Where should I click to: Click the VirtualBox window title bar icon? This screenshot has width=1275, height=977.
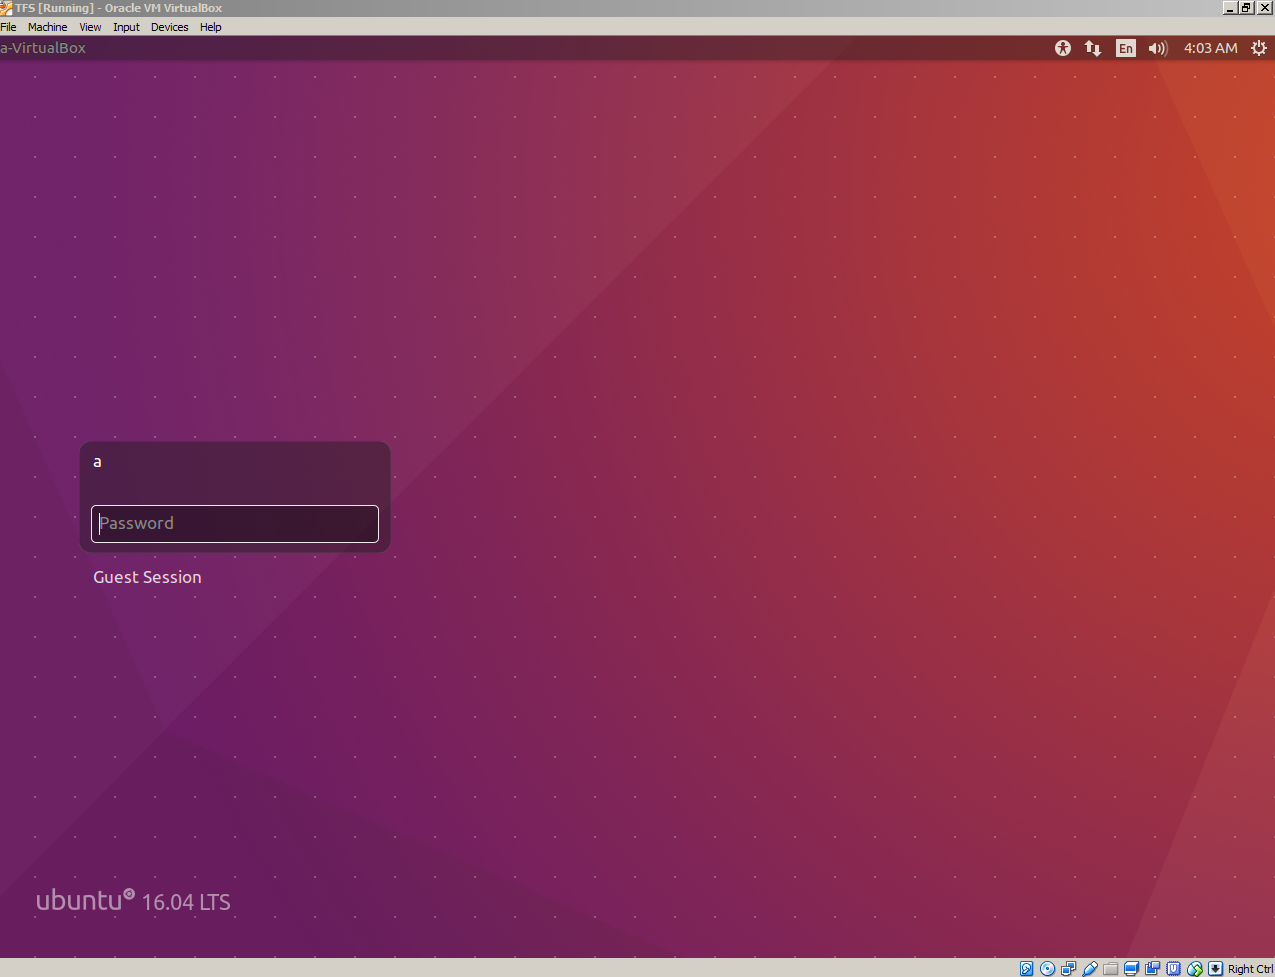pyautogui.click(x=7, y=8)
